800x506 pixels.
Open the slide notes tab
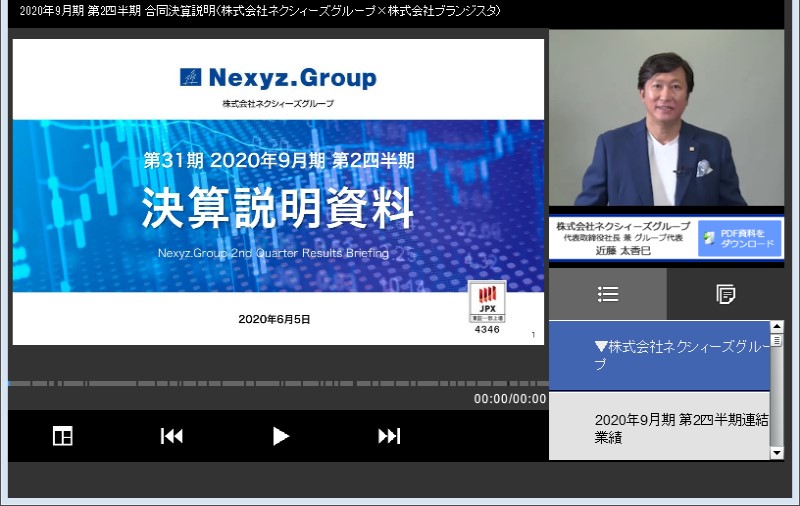click(x=726, y=294)
